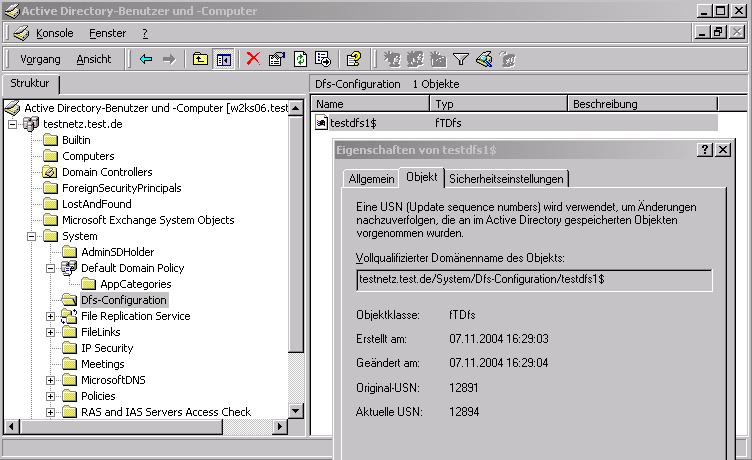The height and width of the screenshot is (460, 752).
Task: Refresh the view with the green arrows icon
Action: pyautogui.click(x=300, y=59)
